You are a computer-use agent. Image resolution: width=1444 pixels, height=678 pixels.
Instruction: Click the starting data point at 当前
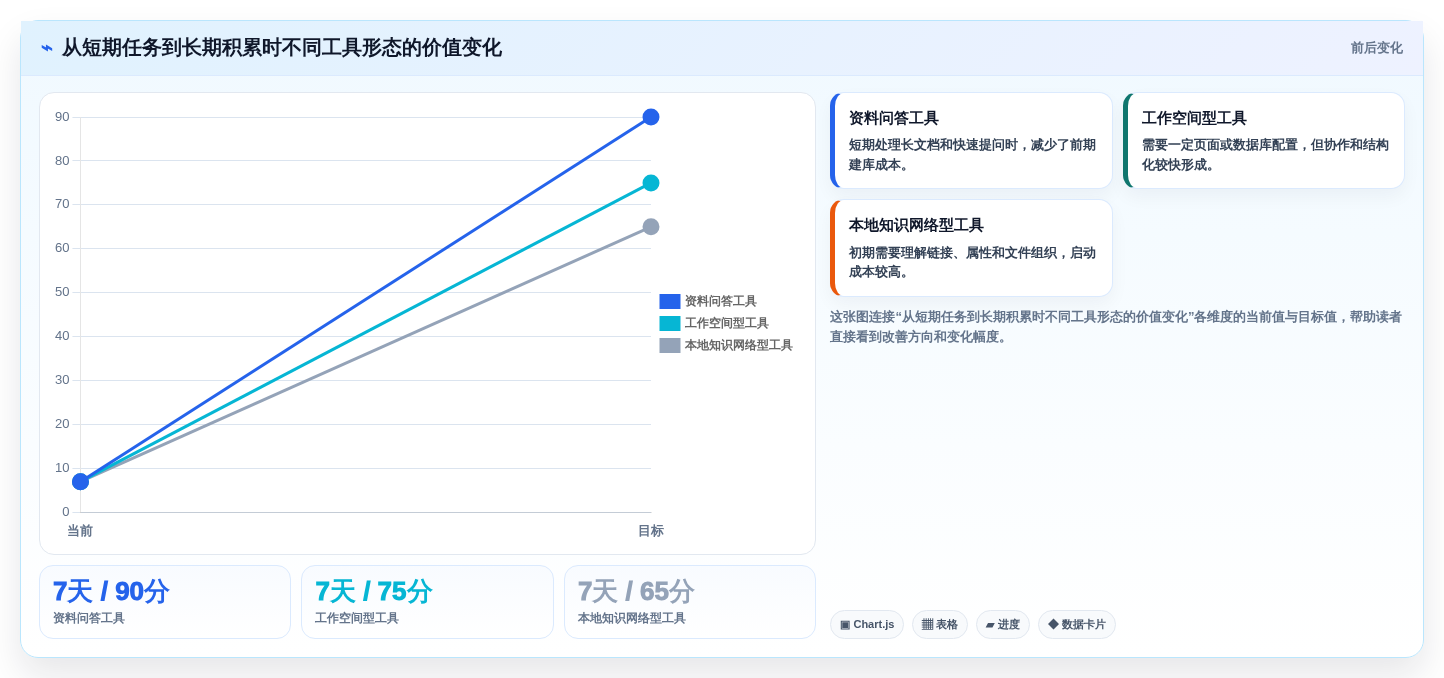pos(81,482)
